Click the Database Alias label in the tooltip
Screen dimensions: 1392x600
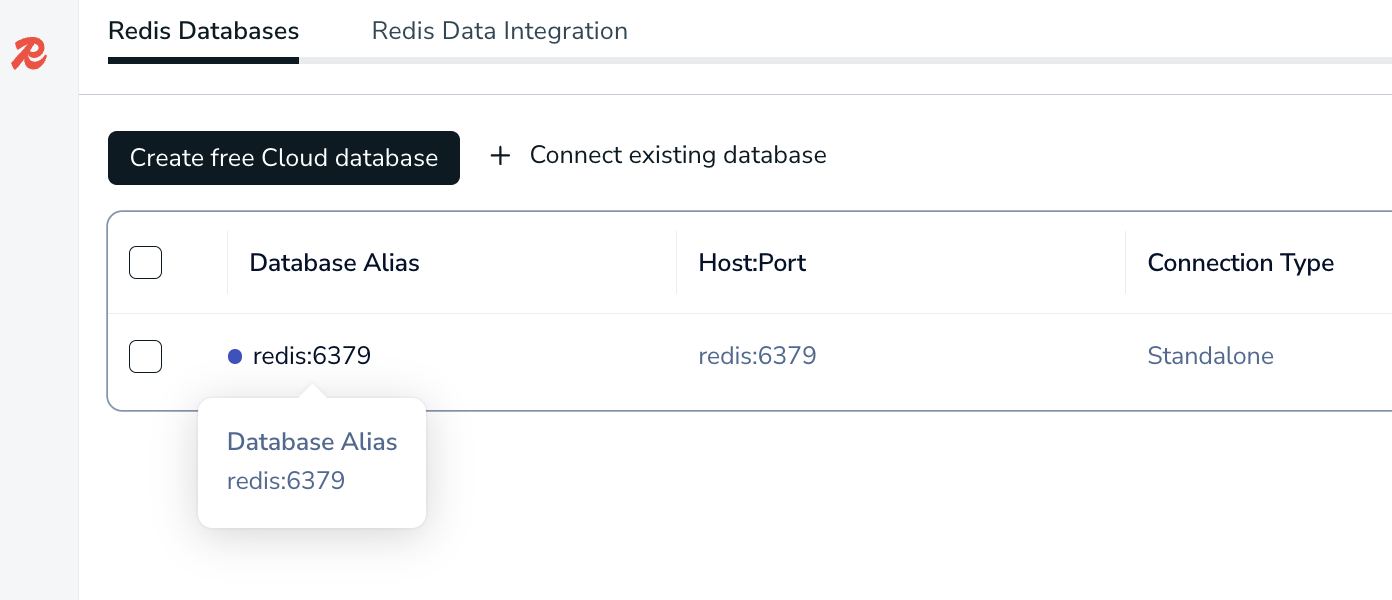click(312, 442)
